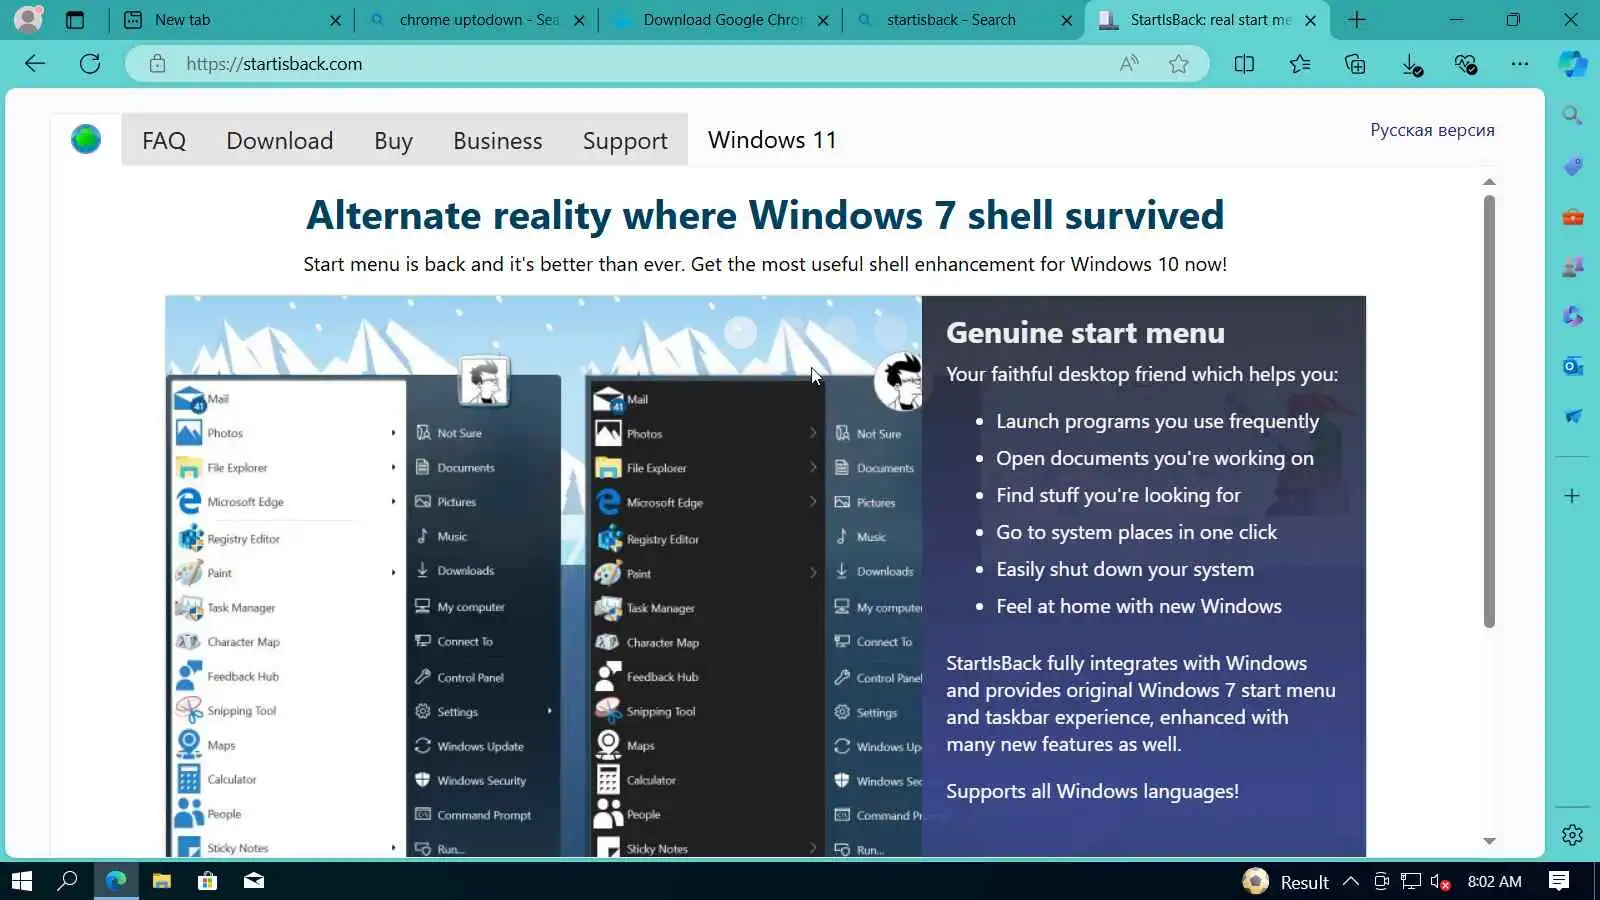Add a new sidebar app
Screen dimensions: 1600x900
(x=1572, y=496)
